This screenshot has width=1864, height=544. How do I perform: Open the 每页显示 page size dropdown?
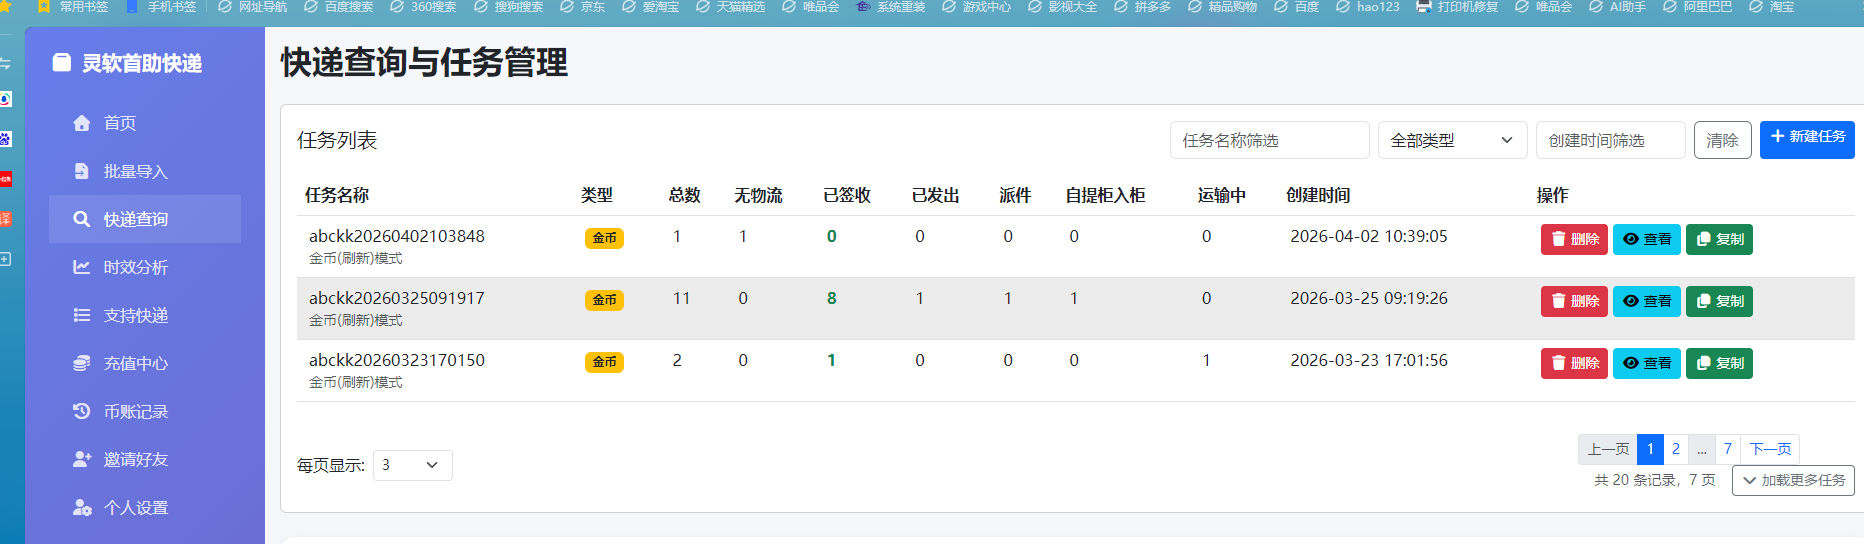412,465
